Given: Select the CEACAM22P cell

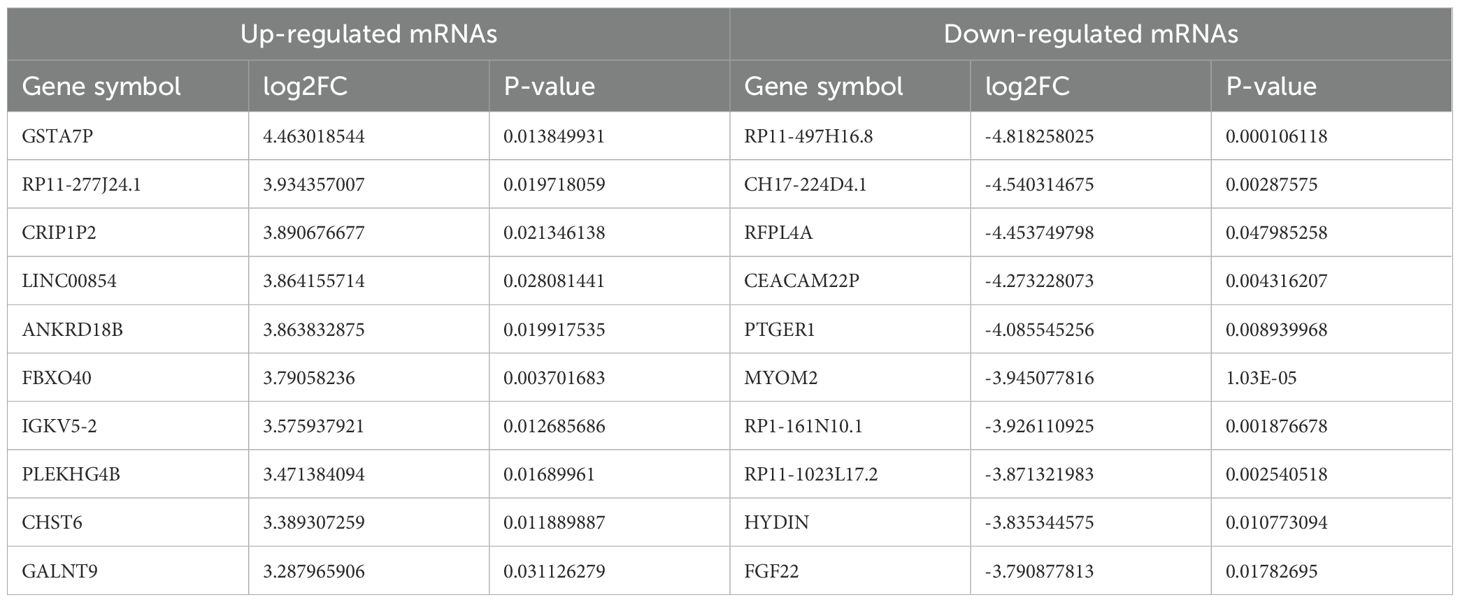Looking at the screenshot, I should pos(850,281).
